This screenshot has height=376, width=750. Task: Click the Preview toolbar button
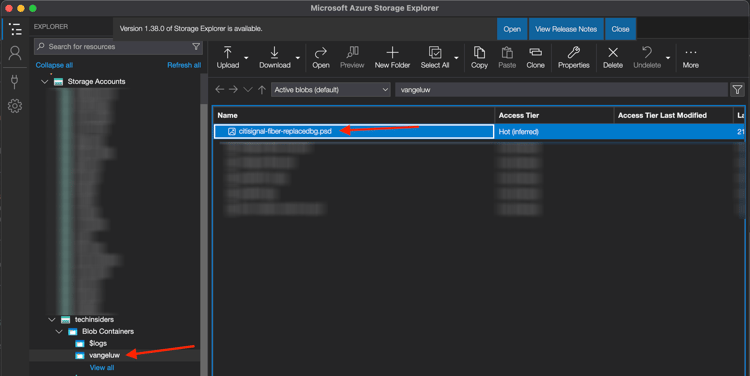click(352, 58)
